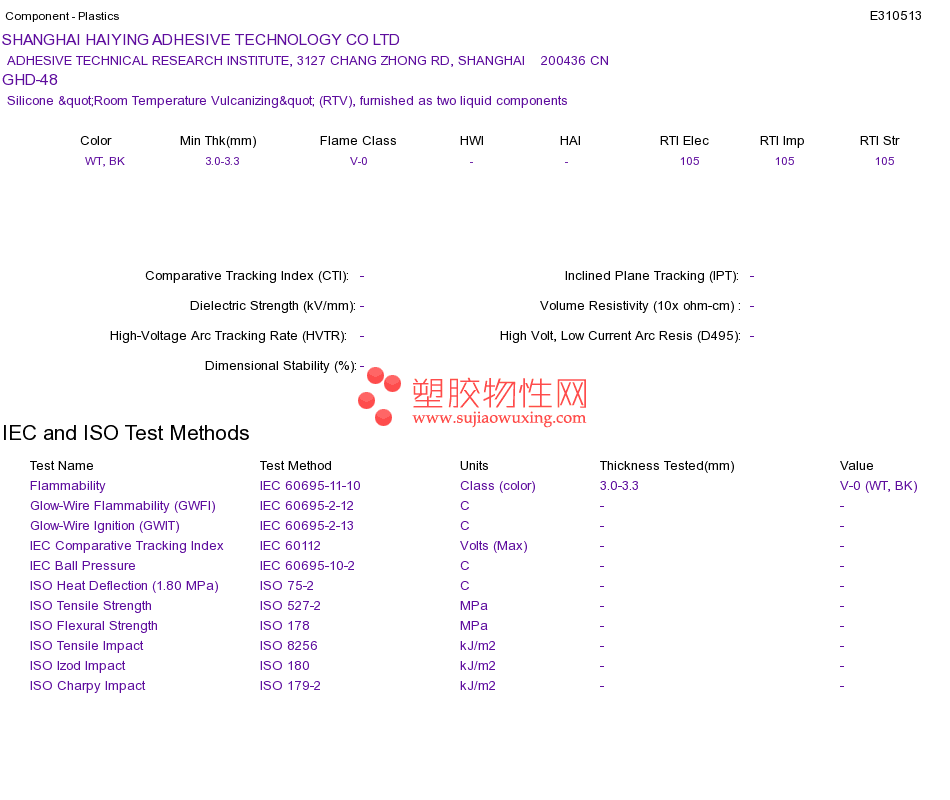Click the RTI Elec column header
Image resolution: width=950 pixels, height=800 pixels.
[x=684, y=141]
